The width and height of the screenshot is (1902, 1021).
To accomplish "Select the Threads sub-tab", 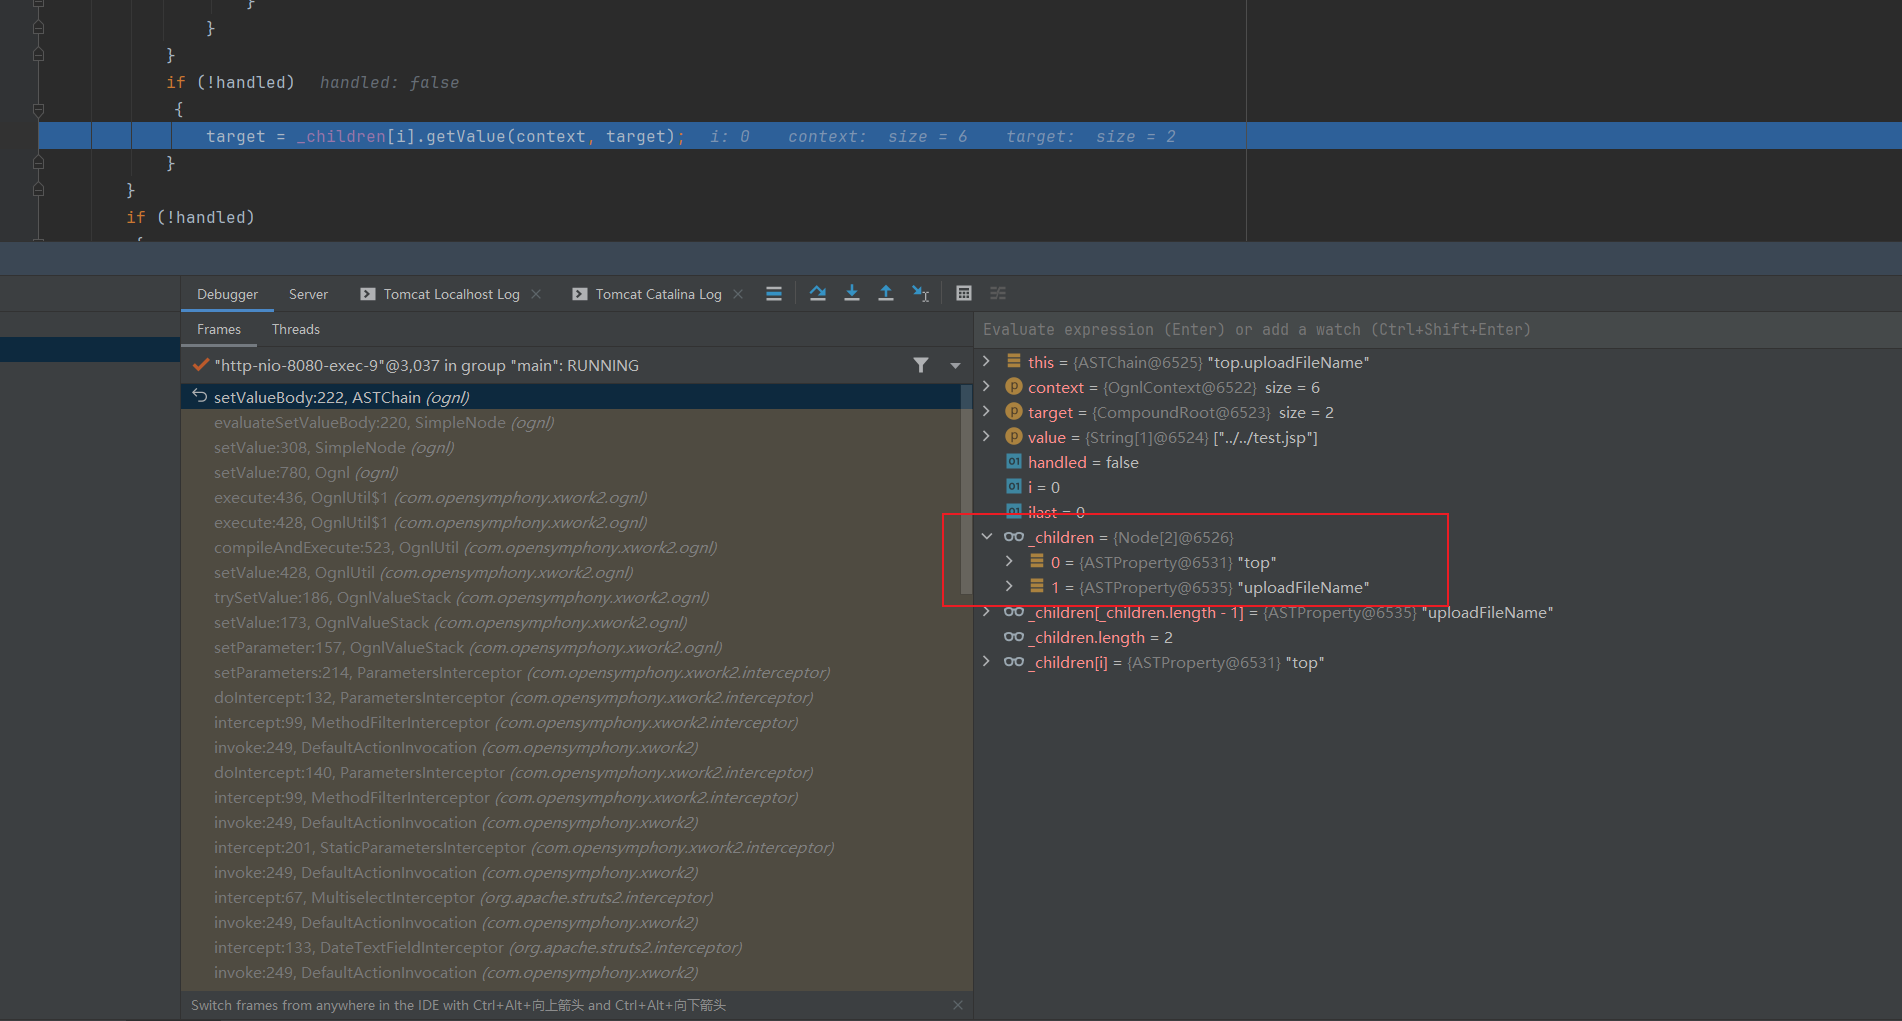I will [296, 329].
